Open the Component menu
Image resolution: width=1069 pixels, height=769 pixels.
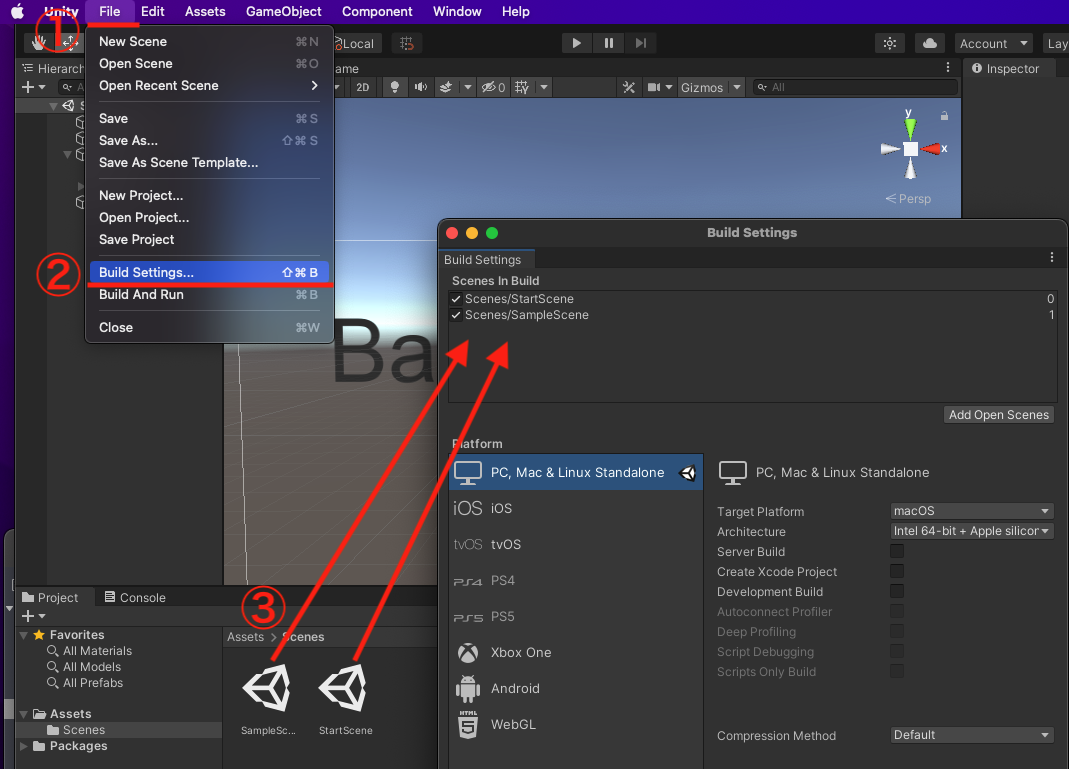377,12
